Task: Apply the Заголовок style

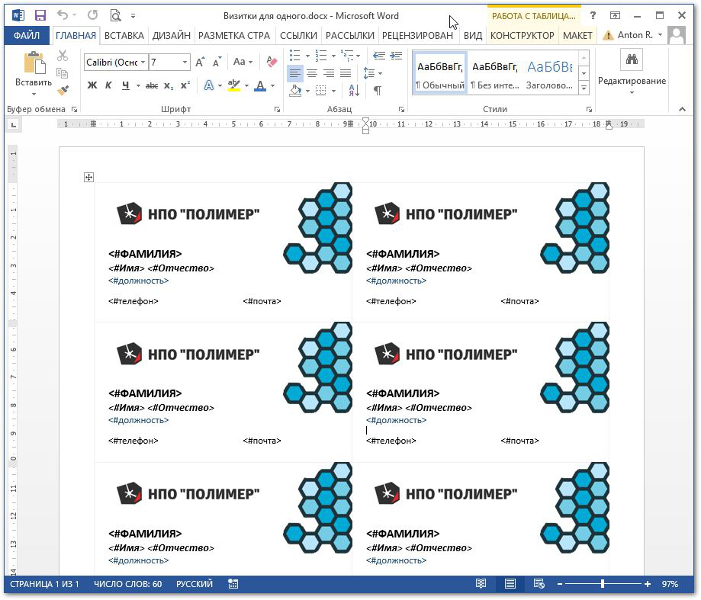Action: pyautogui.click(x=549, y=73)
